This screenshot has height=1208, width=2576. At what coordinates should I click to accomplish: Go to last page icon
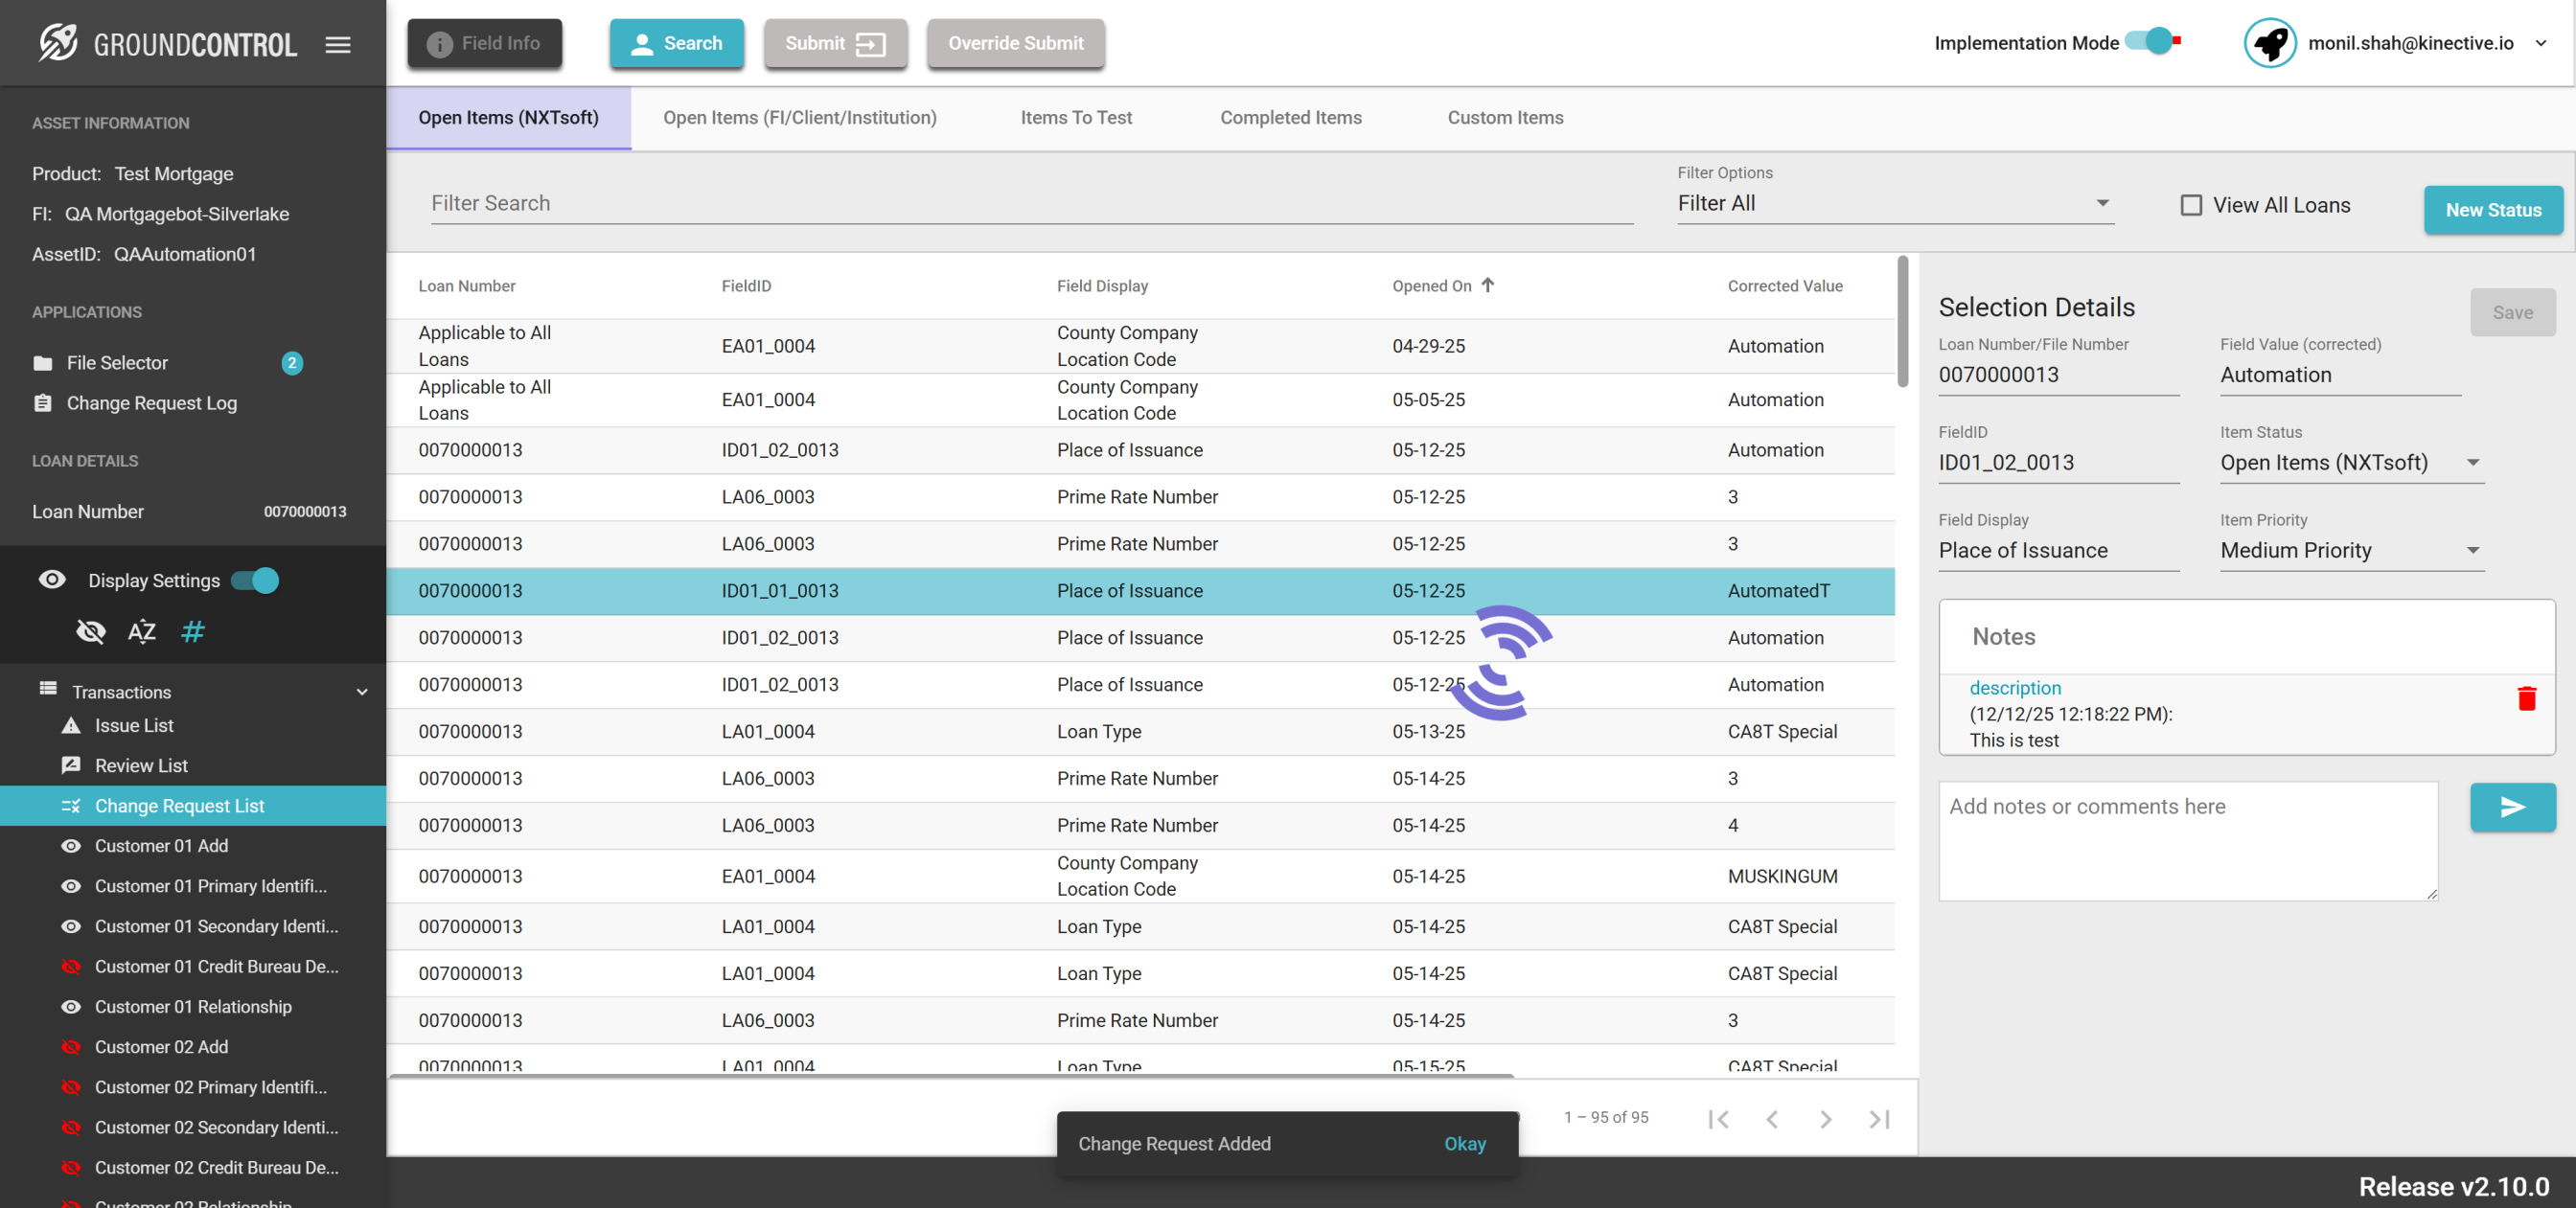pos(1879,1119)
